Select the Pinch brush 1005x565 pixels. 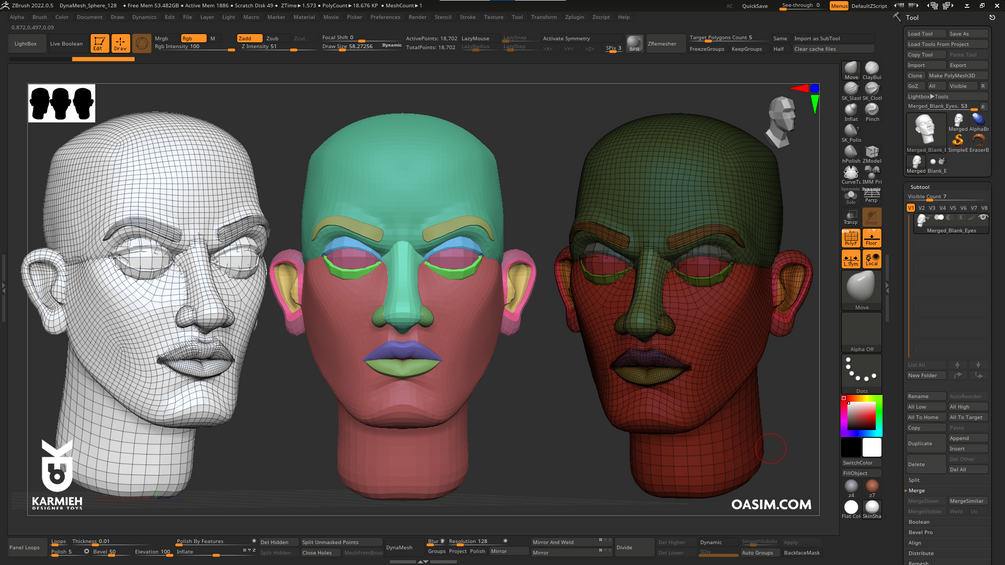[872, 111]
